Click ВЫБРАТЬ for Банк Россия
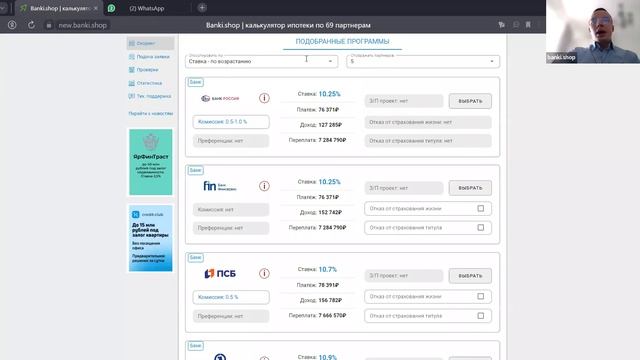The image size is (640, 360). coord(470,101)
